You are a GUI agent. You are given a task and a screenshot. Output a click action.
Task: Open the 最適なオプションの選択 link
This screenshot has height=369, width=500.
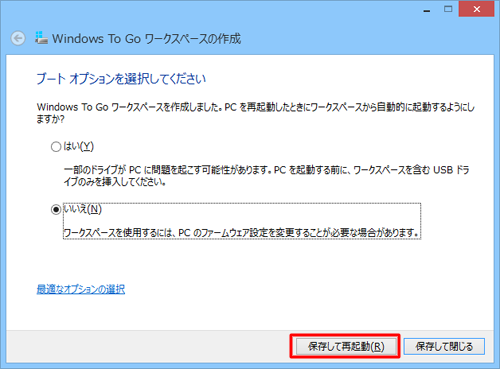(x=81, y=289)
